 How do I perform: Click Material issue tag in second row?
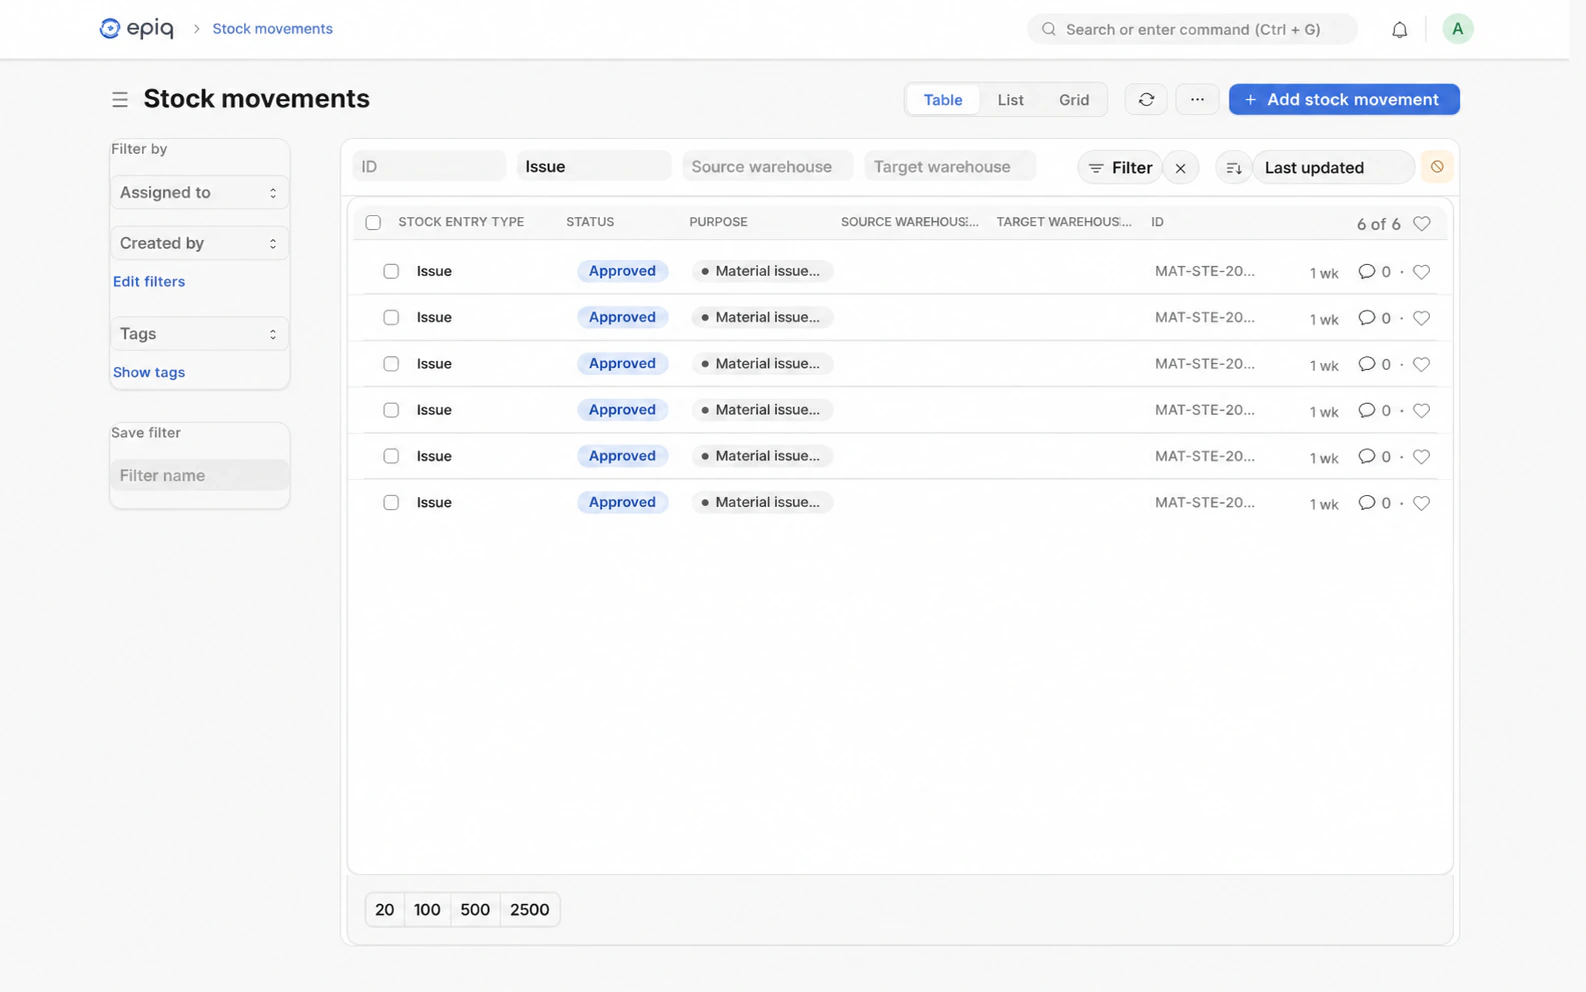(x=762, y=317)
